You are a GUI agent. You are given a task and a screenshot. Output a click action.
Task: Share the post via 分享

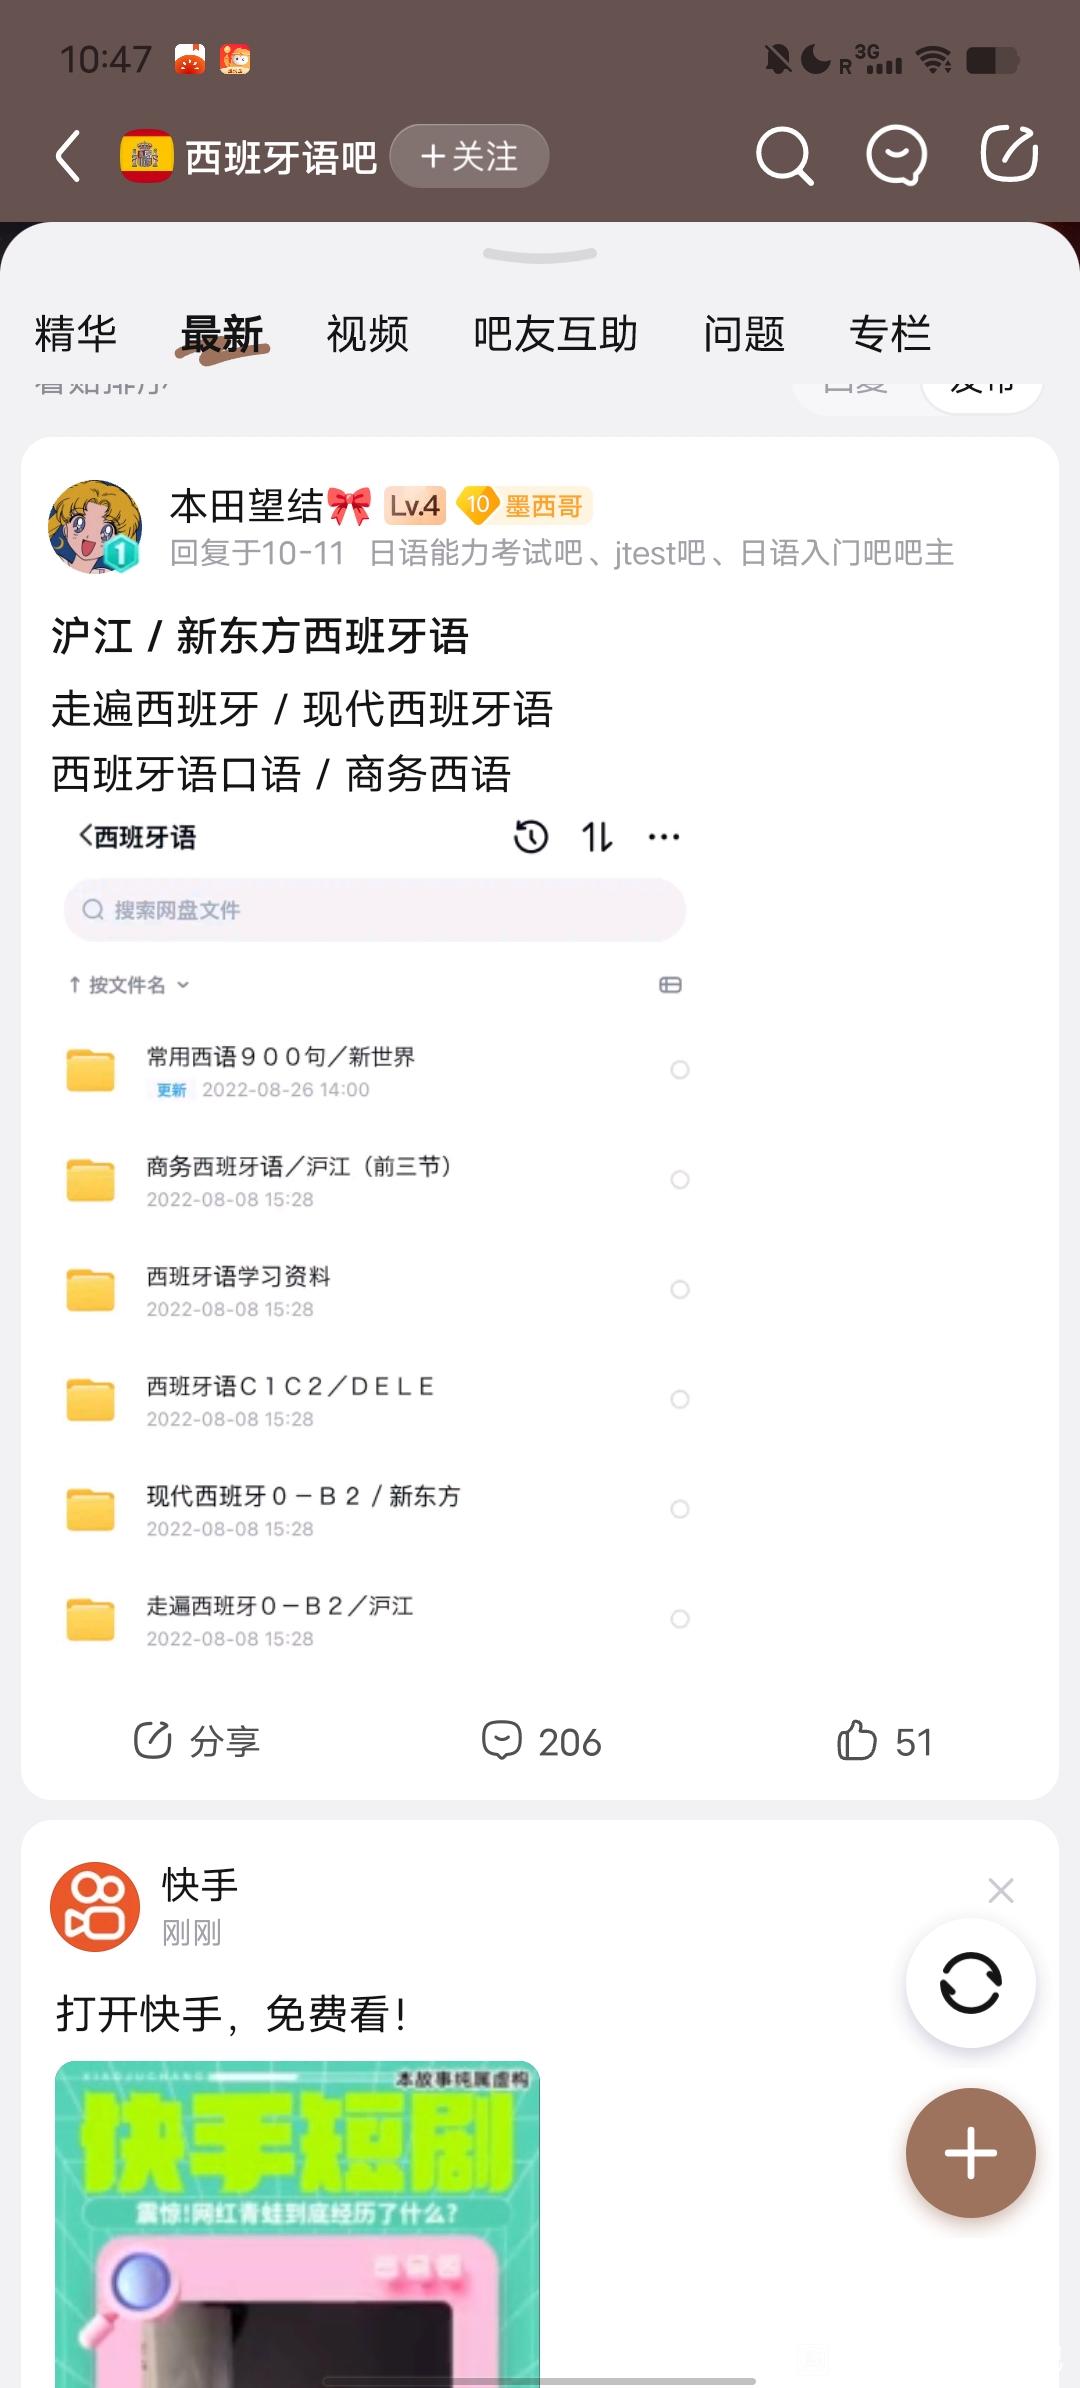tap(197, 1742)
